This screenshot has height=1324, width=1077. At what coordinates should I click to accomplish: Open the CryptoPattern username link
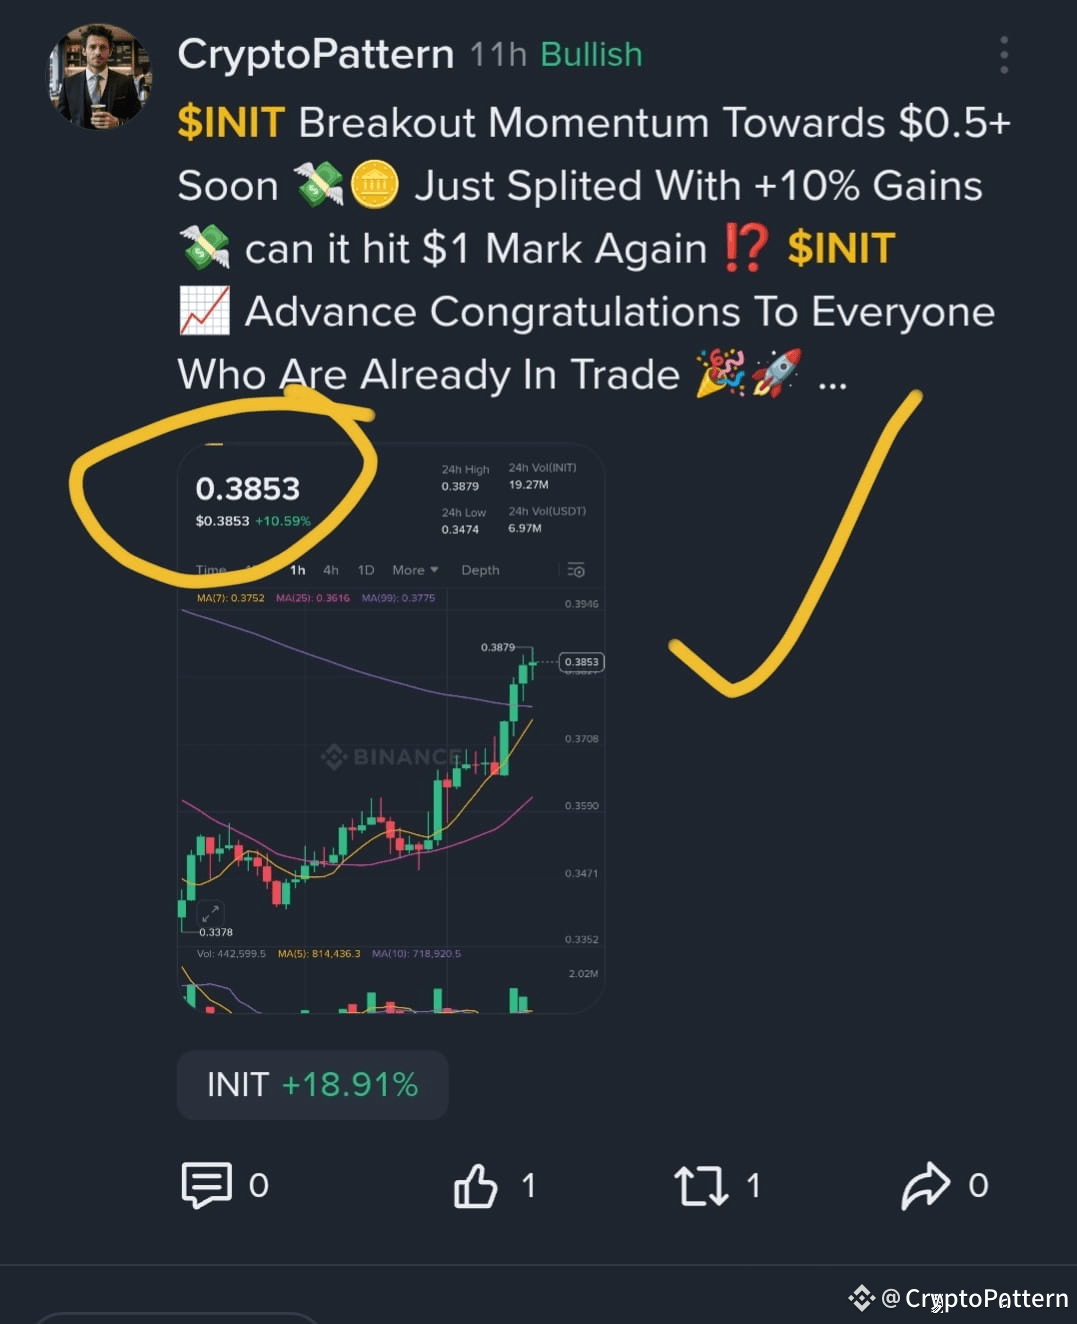pyautogui.click(x=316, y=54)
